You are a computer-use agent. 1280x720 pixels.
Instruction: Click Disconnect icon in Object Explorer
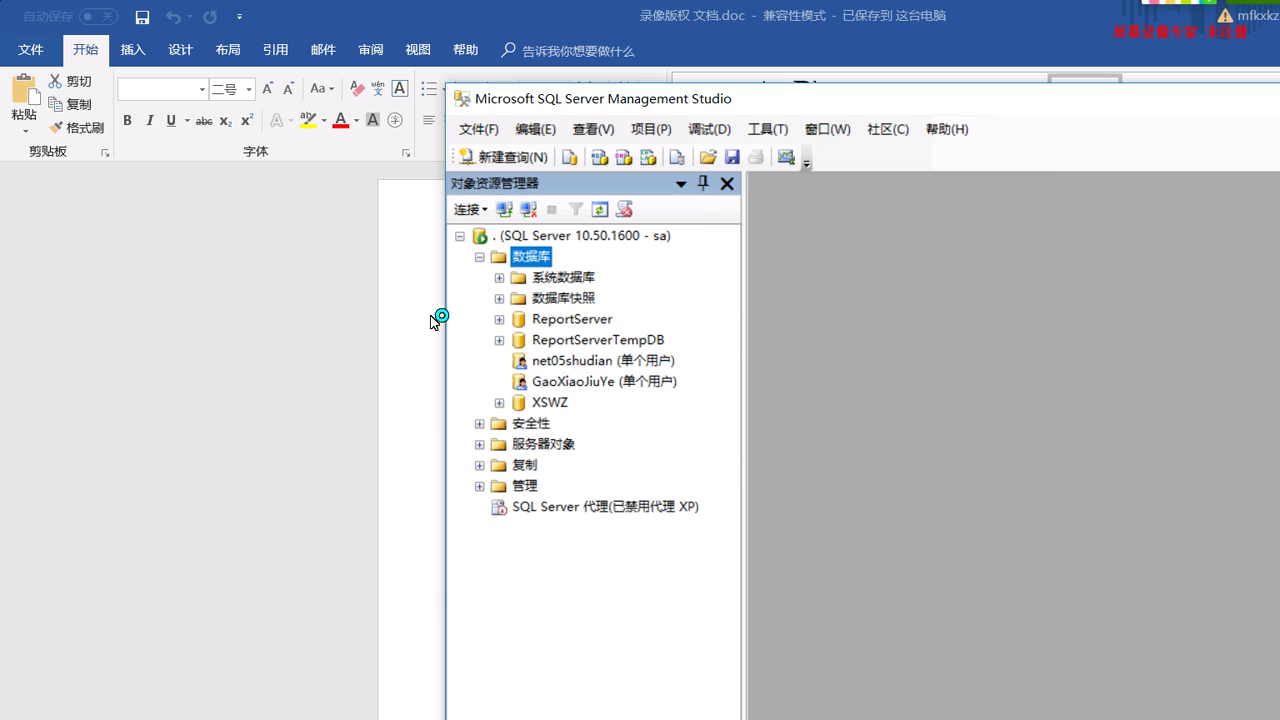pos(528,209)
